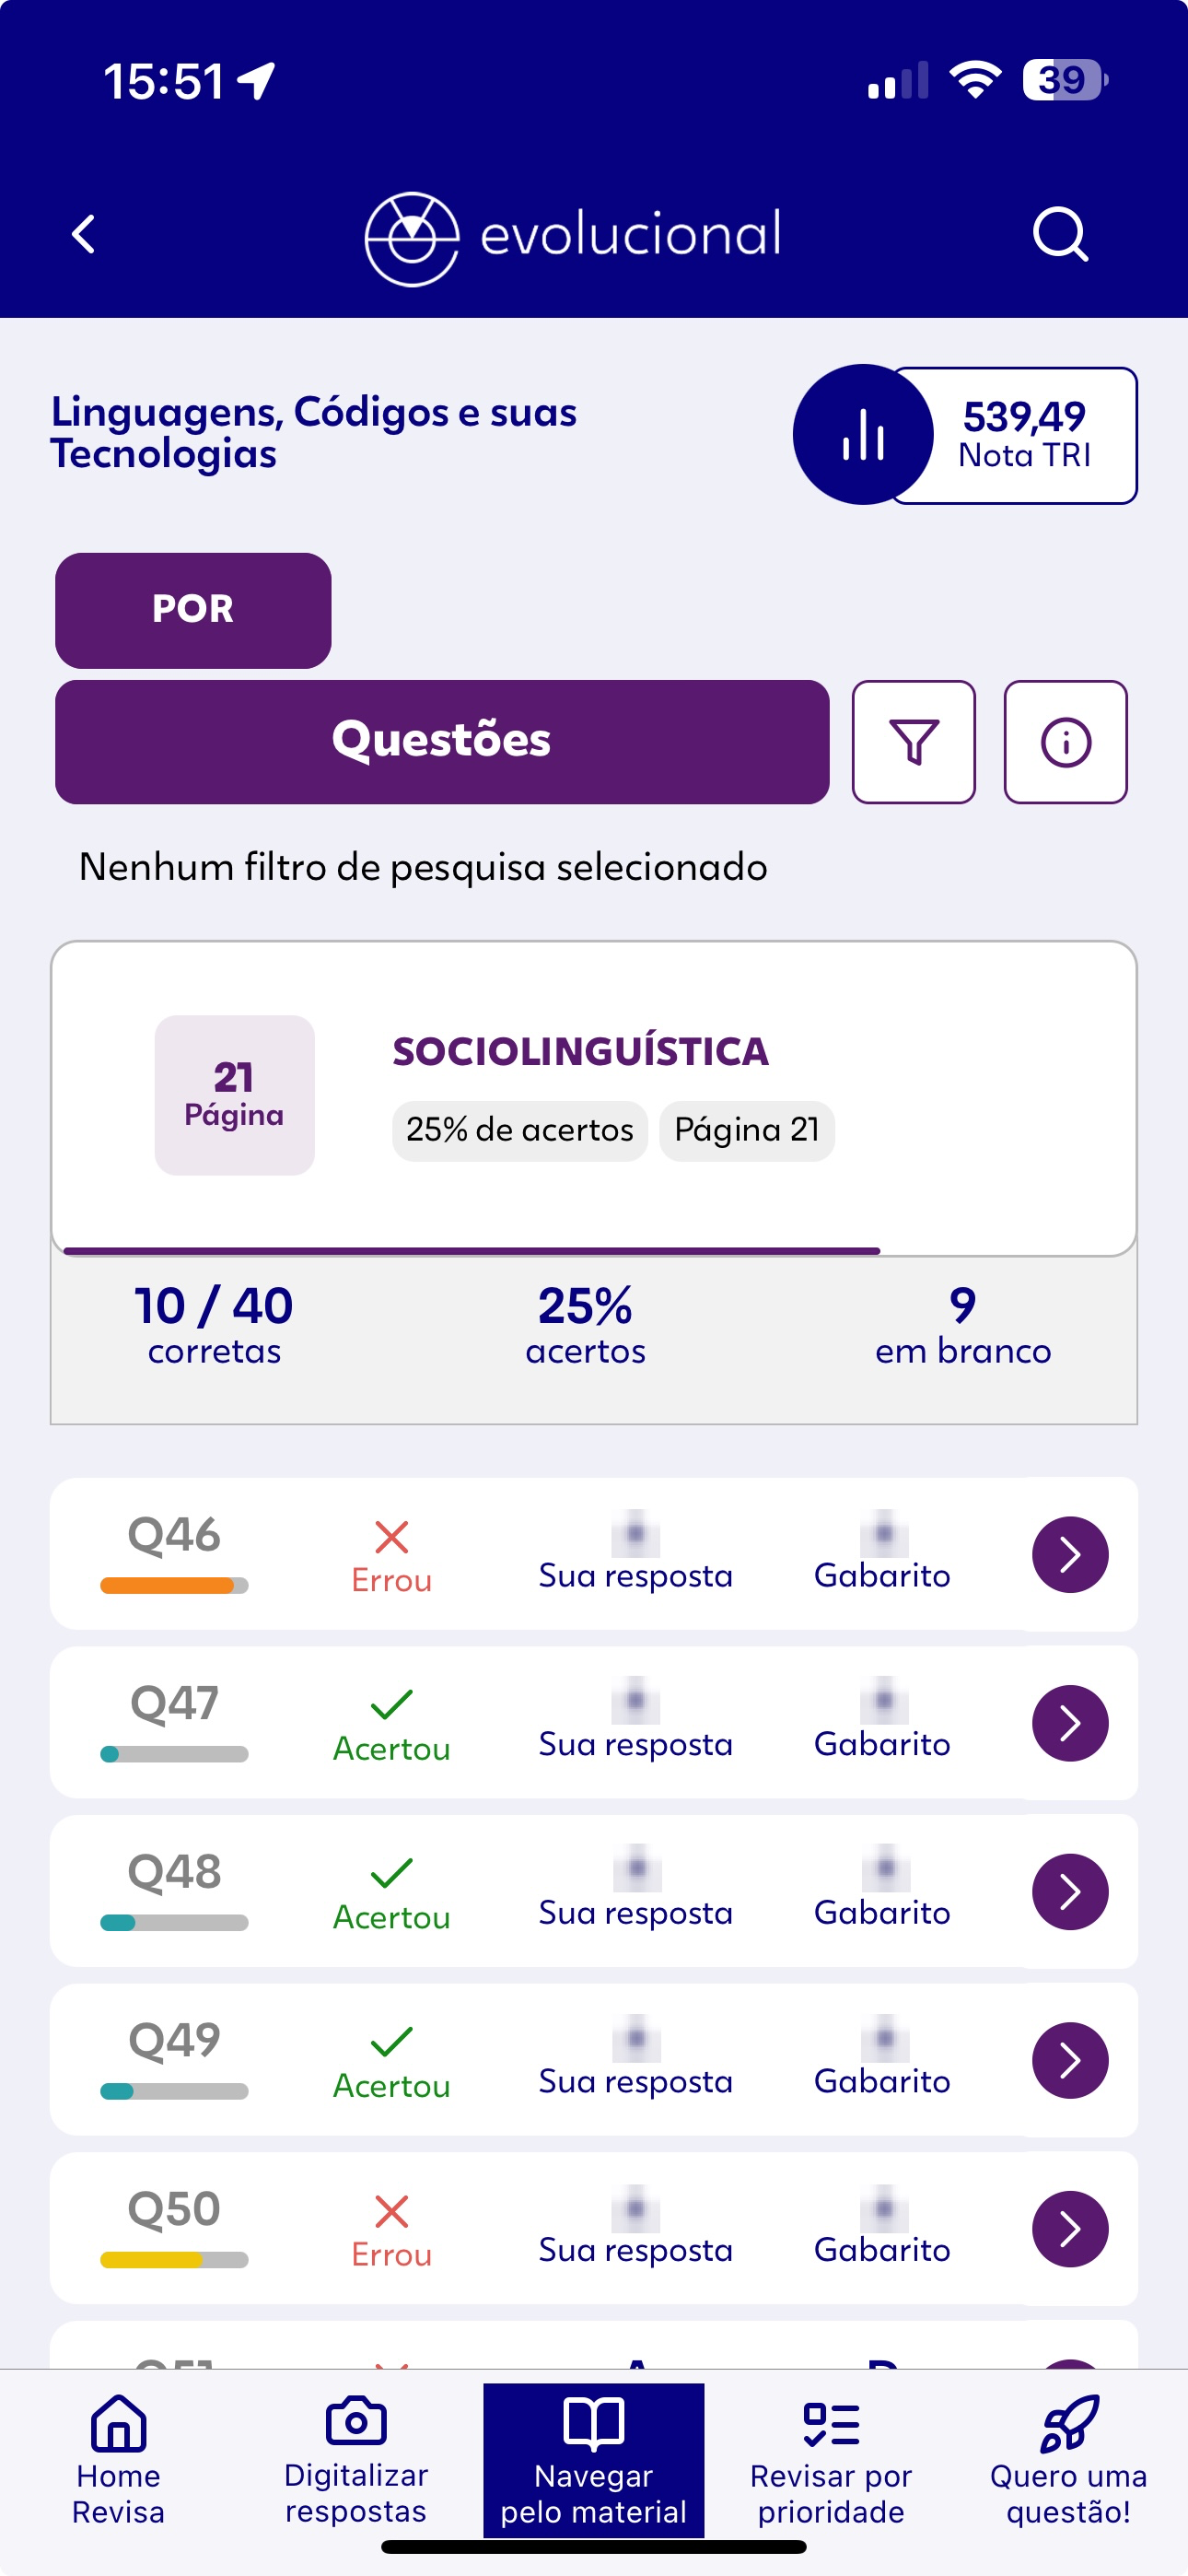Tap the bar chart Nota TRI icon
The width and height of the screenshot is (1188, 2576).
click(862, 434)
